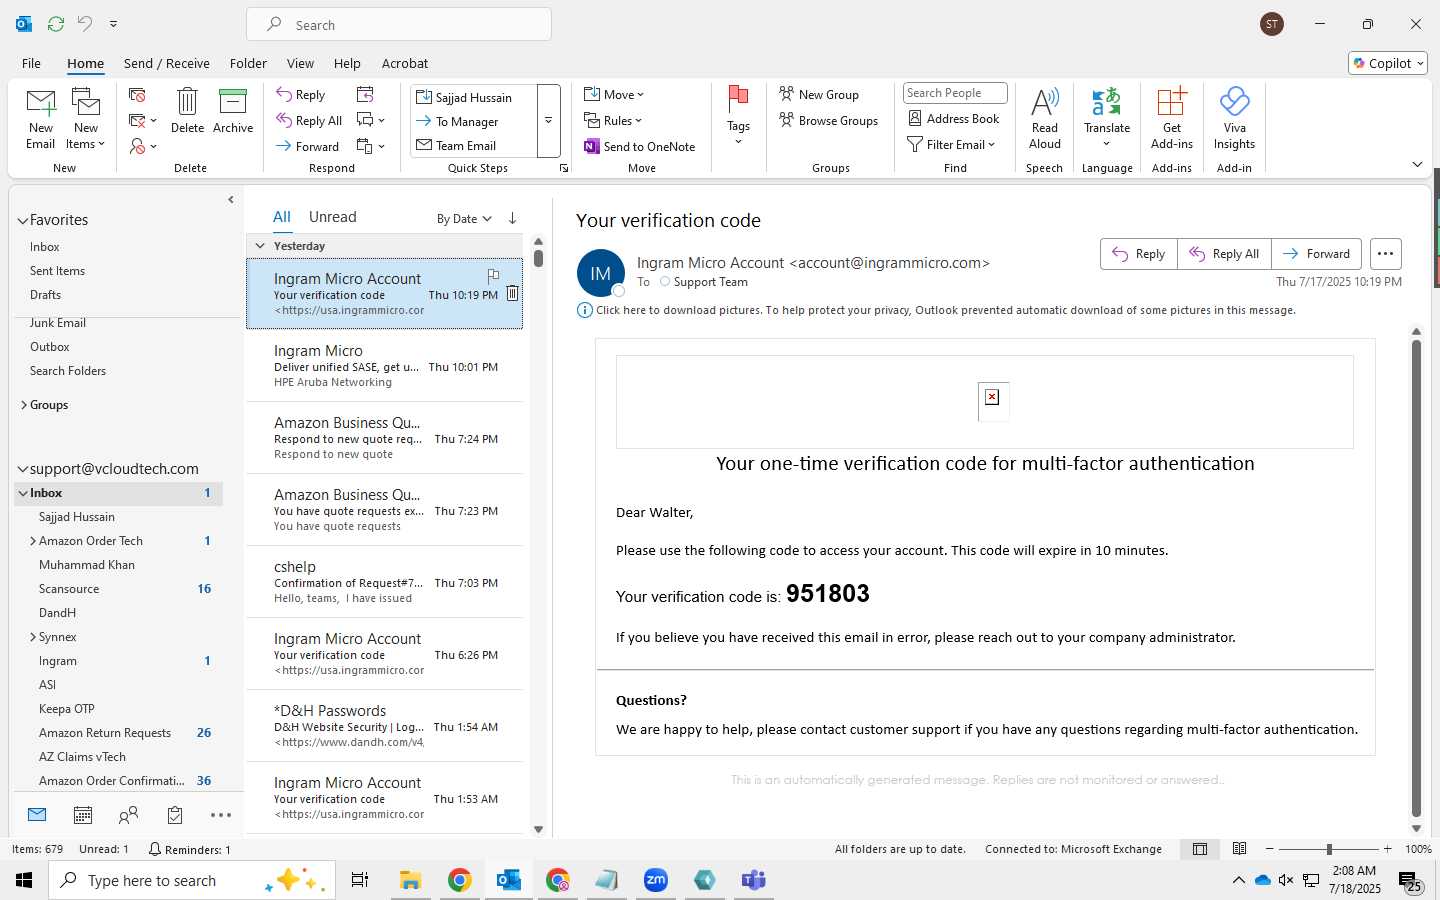Screen dimensions: 1440x900
Task: Toggle sort order arrow in message list
Action: pos(512,218)
